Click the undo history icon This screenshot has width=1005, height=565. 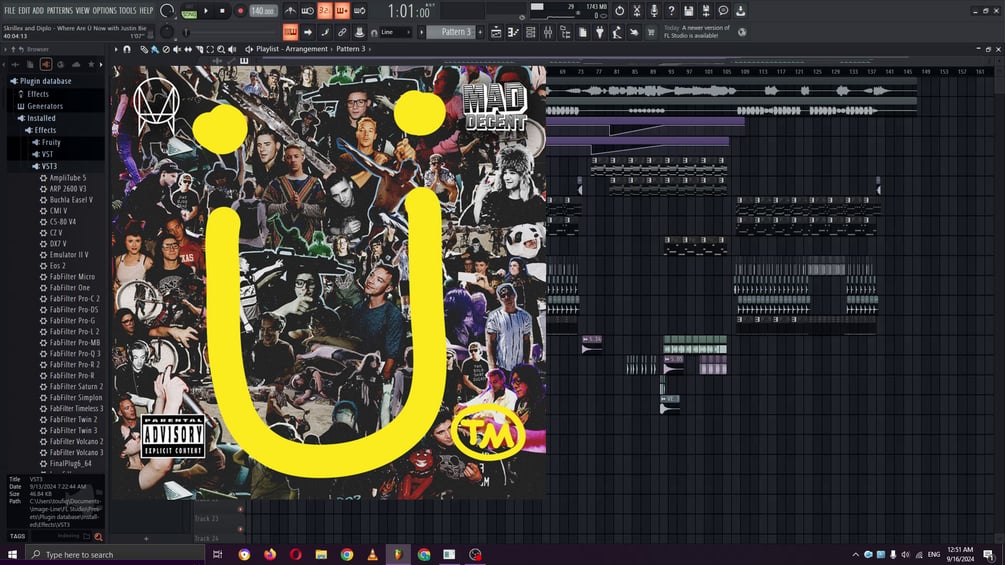click(619, 11)
